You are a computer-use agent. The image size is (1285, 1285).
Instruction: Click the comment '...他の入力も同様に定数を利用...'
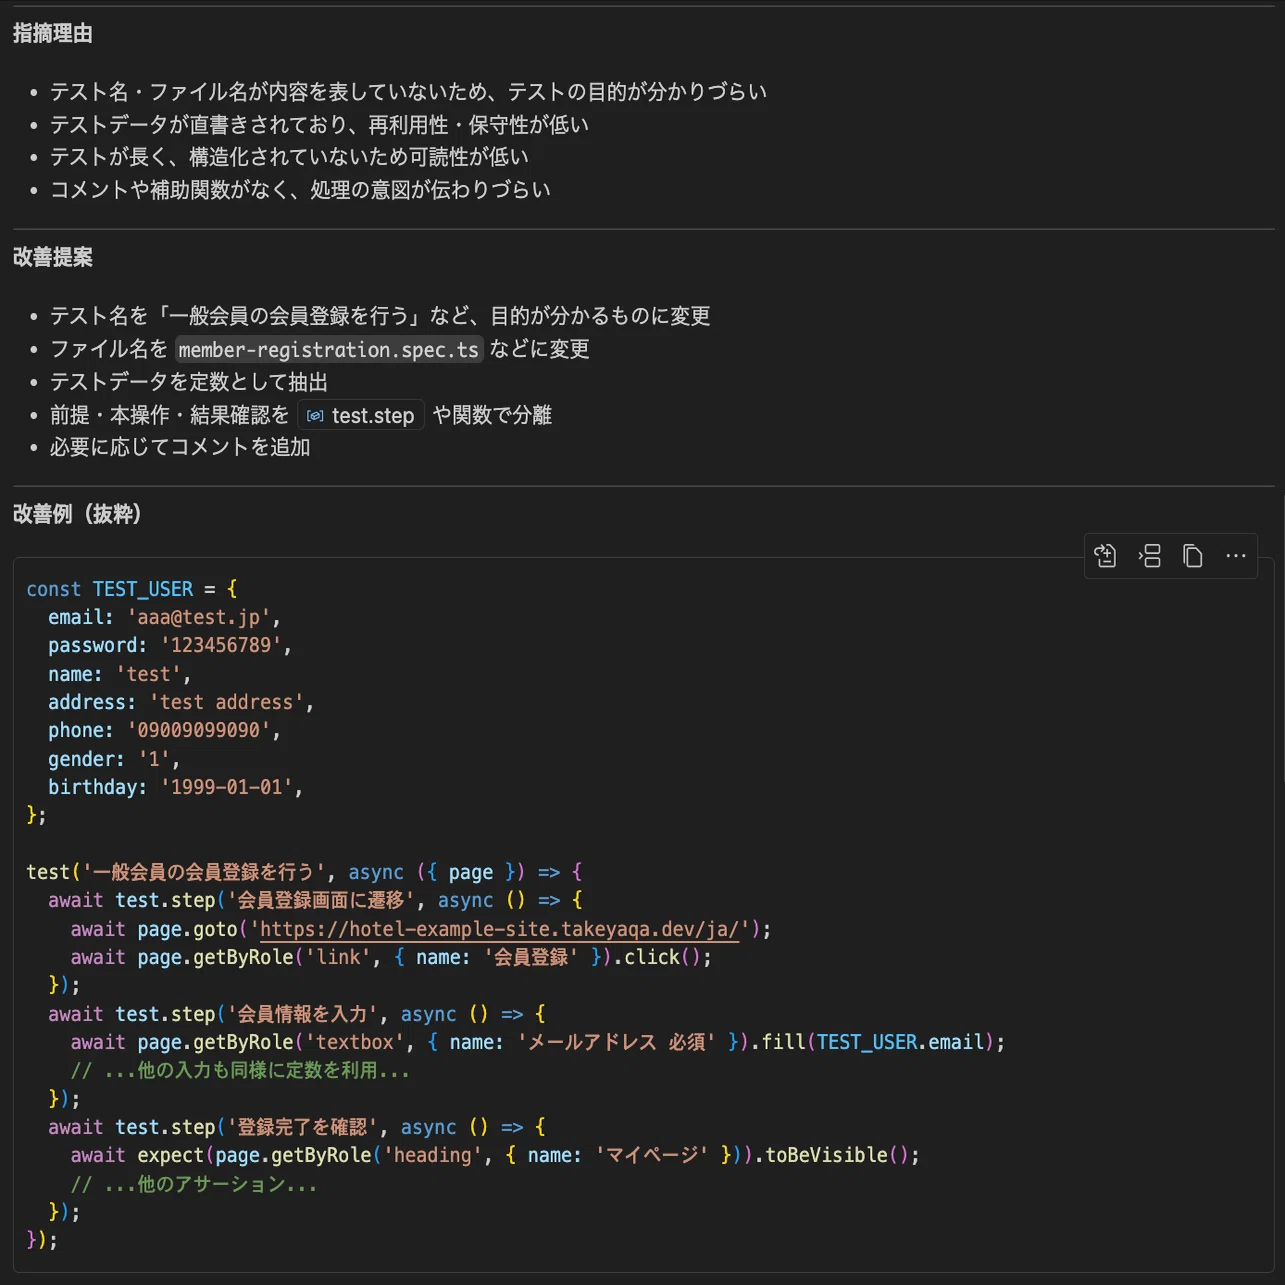point(240,1070)
